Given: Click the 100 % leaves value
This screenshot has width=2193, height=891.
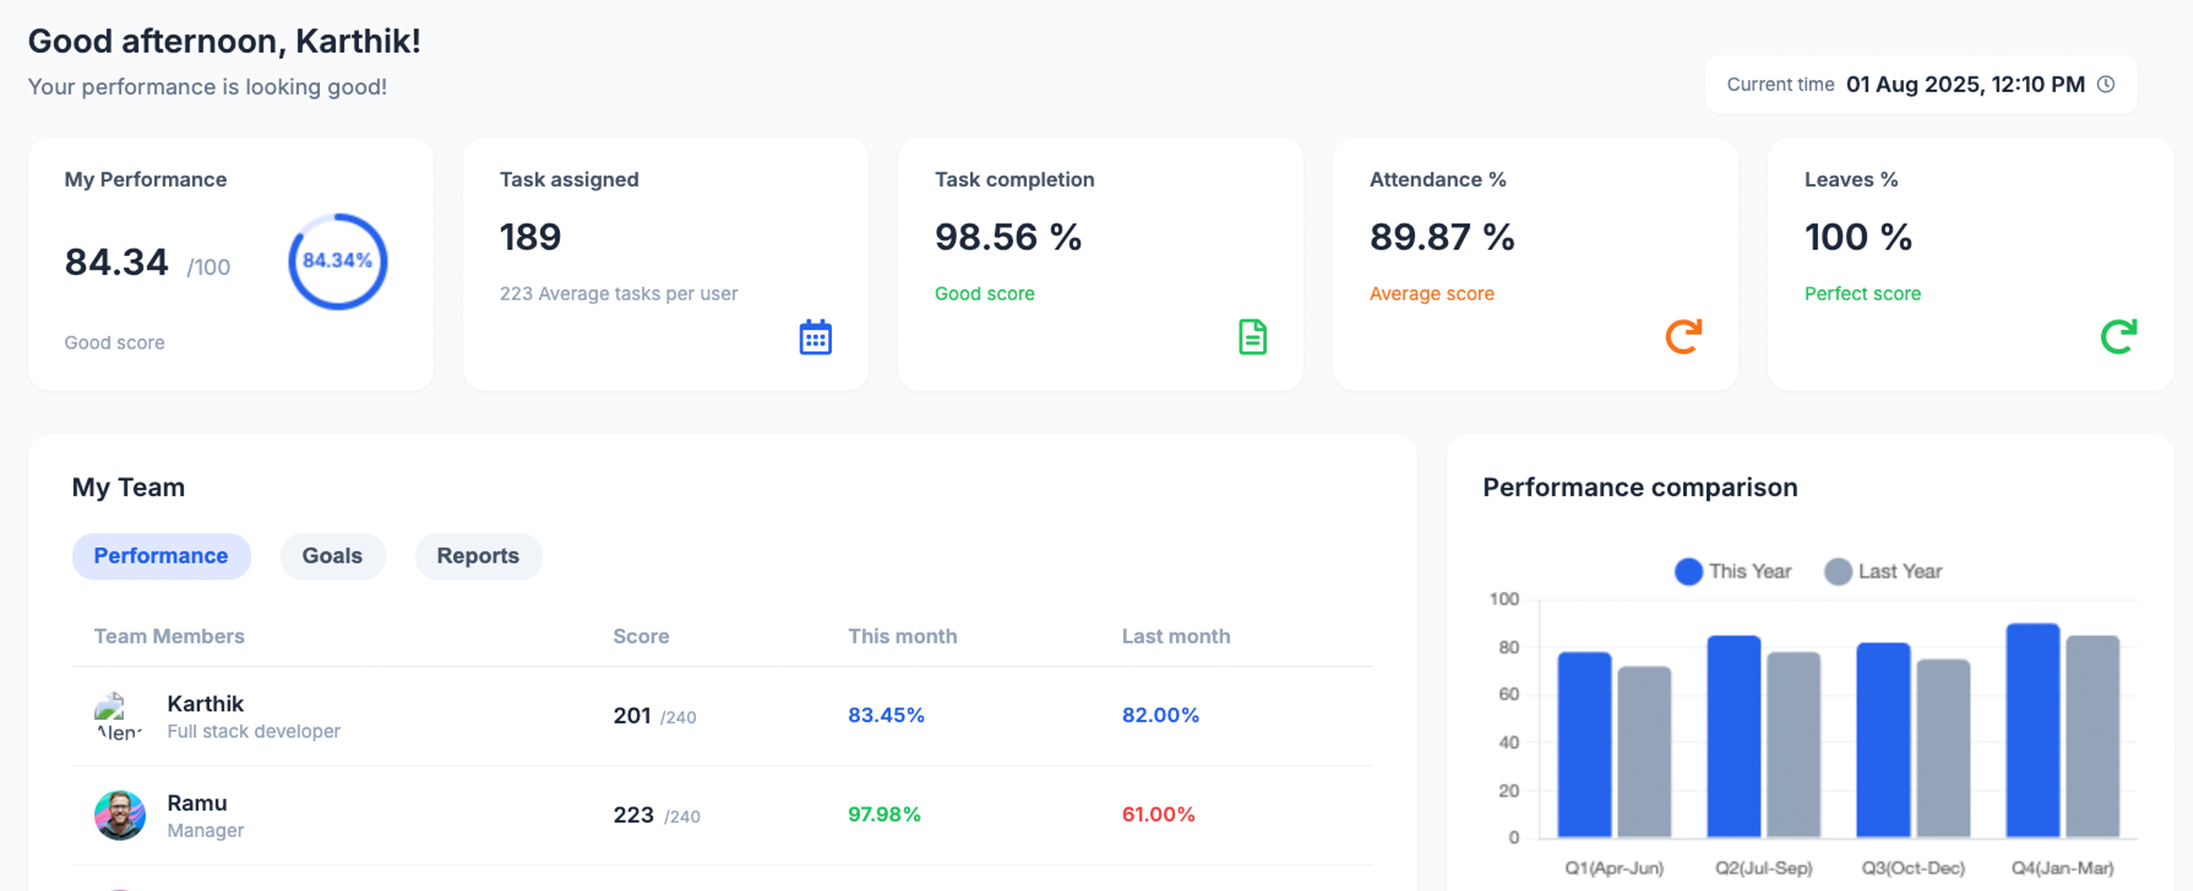Looking at the screenshot, I should pos(1858,237).
